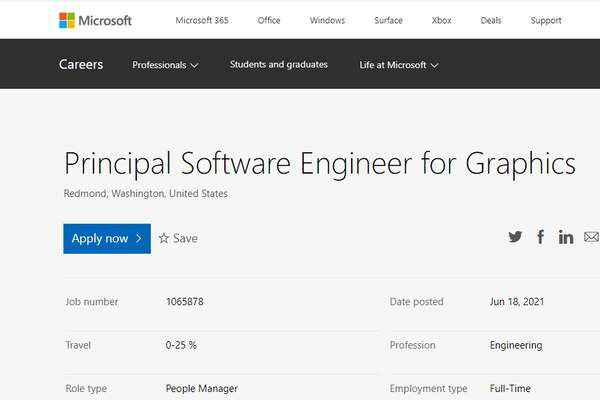
Task: Share job on LinkedIn
Action: [x=566, y=237]
